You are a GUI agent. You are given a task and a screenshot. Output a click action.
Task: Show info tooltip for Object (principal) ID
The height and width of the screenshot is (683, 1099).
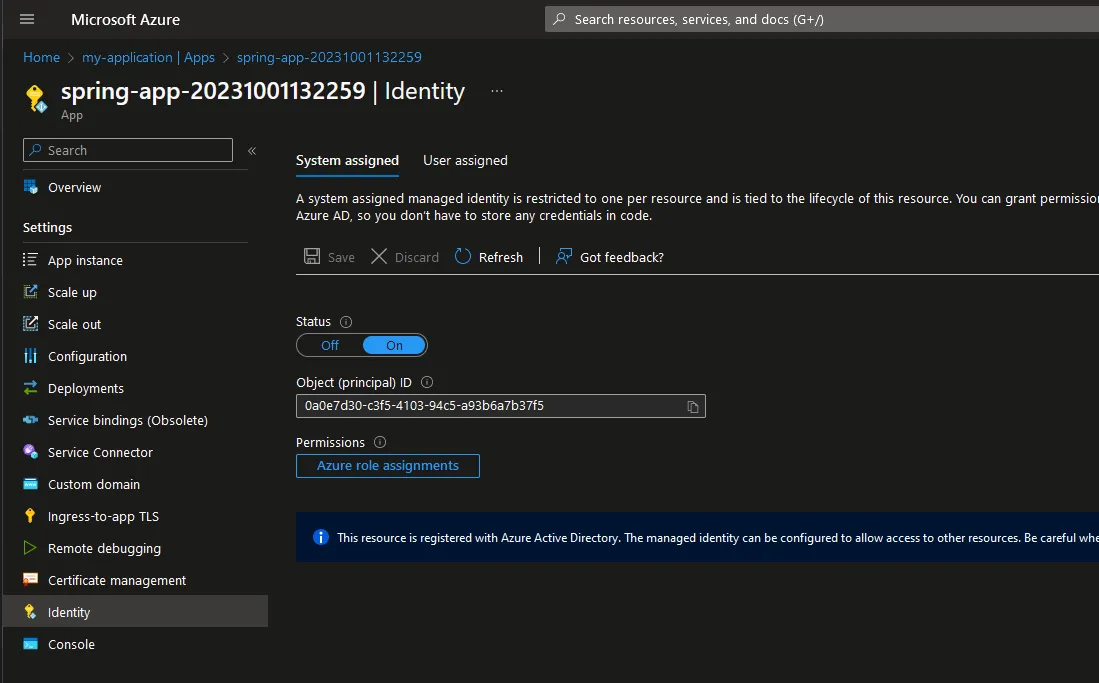point(427,382)
